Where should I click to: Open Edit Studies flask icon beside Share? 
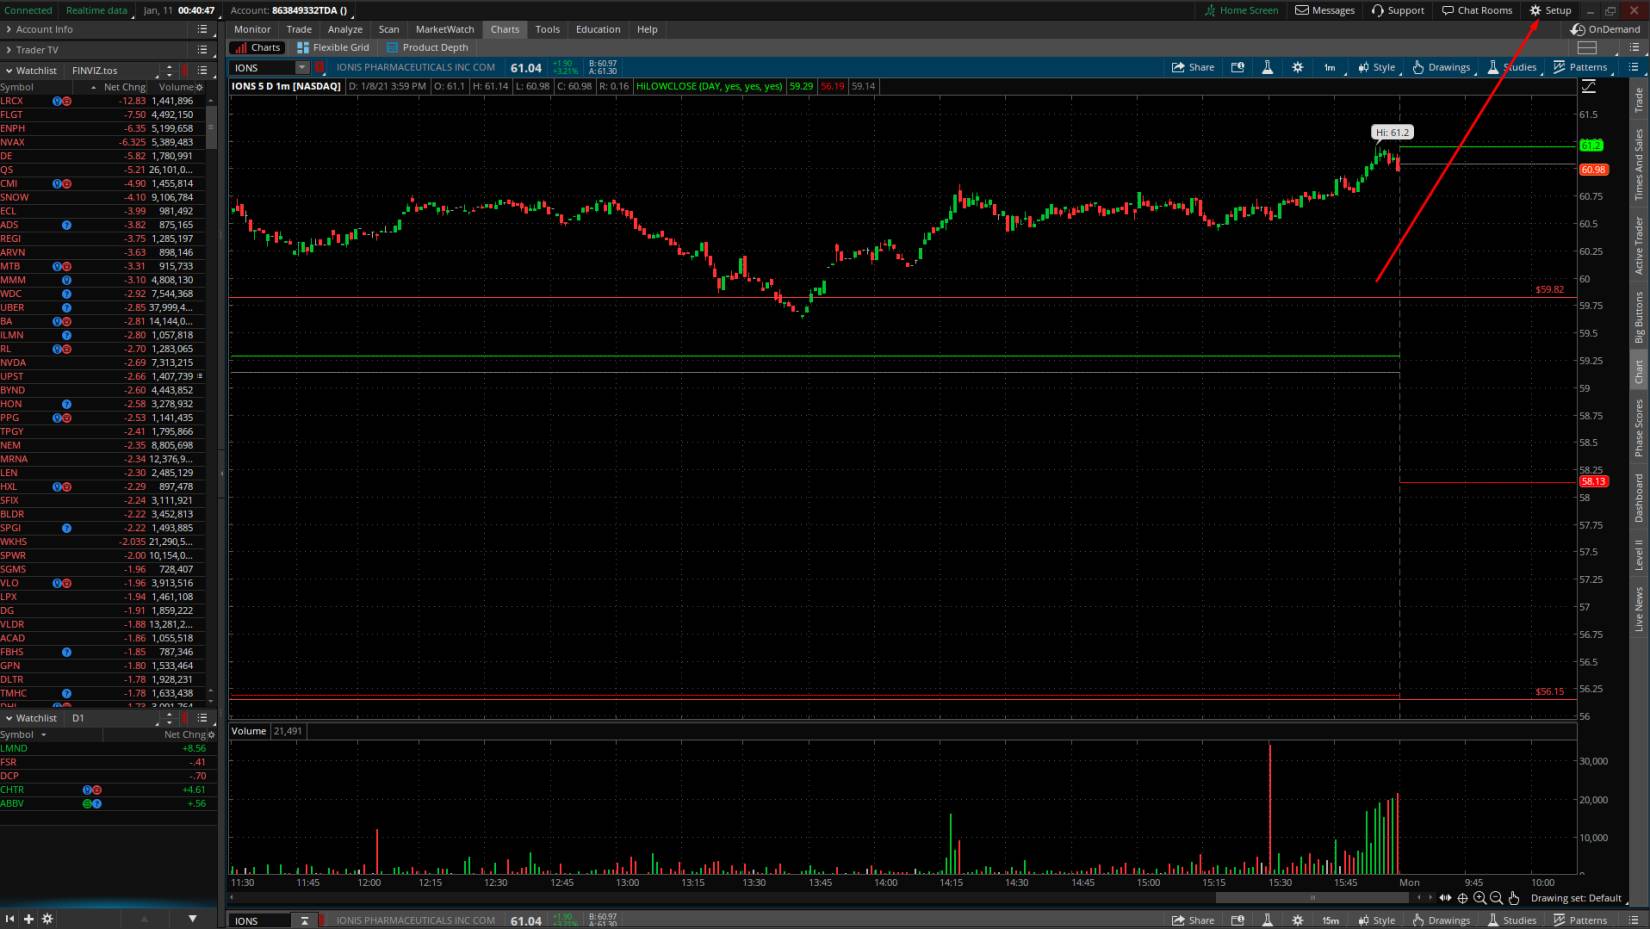pos(1267,67)
